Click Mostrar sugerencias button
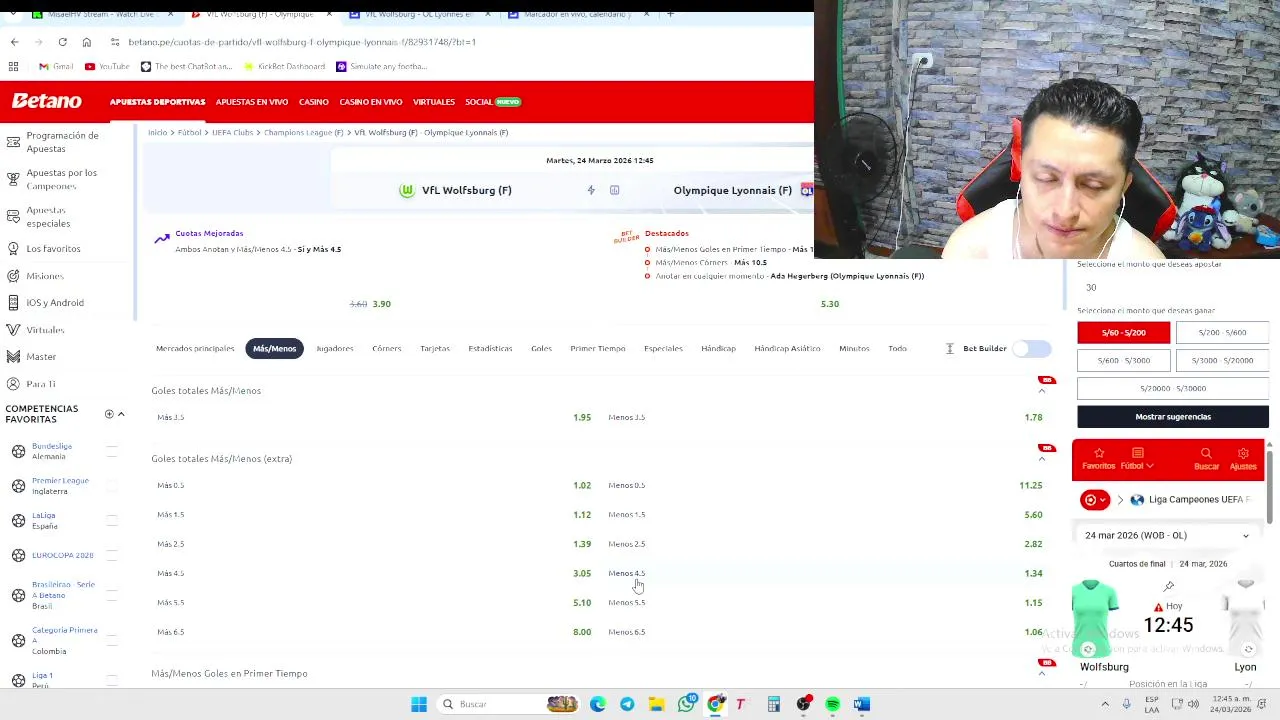This screenshot has width=1280, height=720. [1173, 416]
